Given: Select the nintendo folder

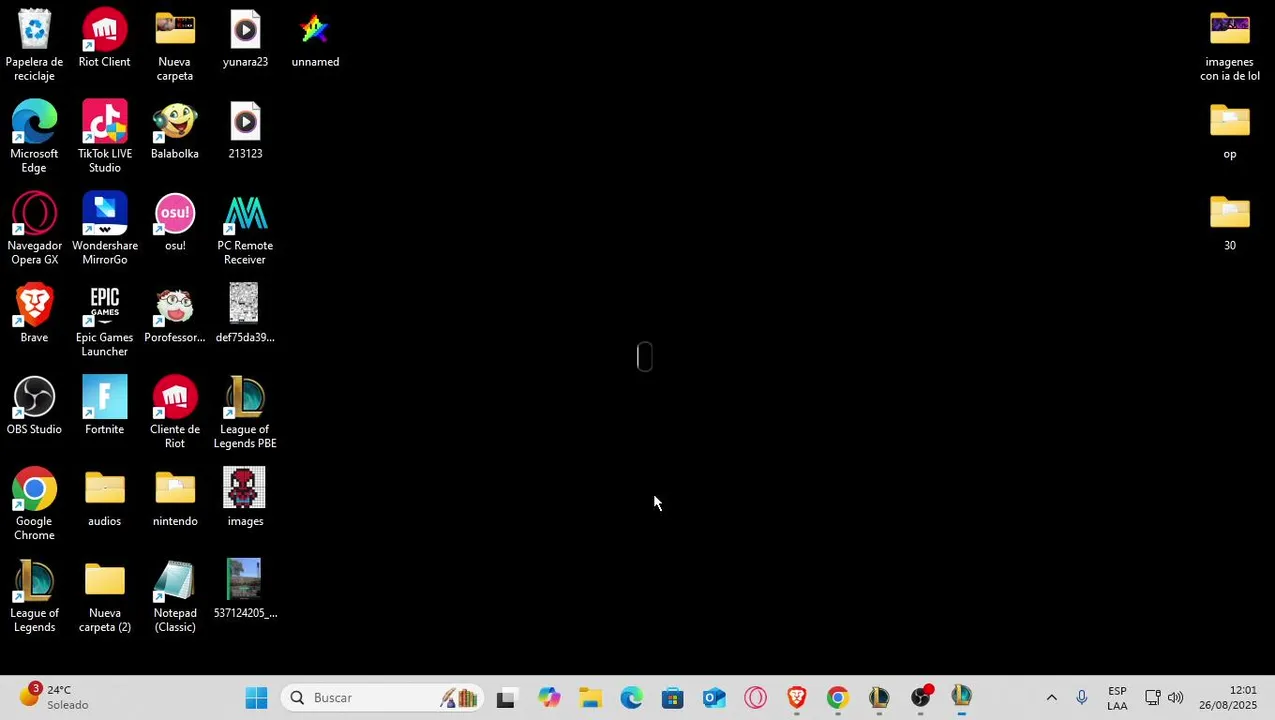Looking at the screenshot, I should [x=175, y=498].
